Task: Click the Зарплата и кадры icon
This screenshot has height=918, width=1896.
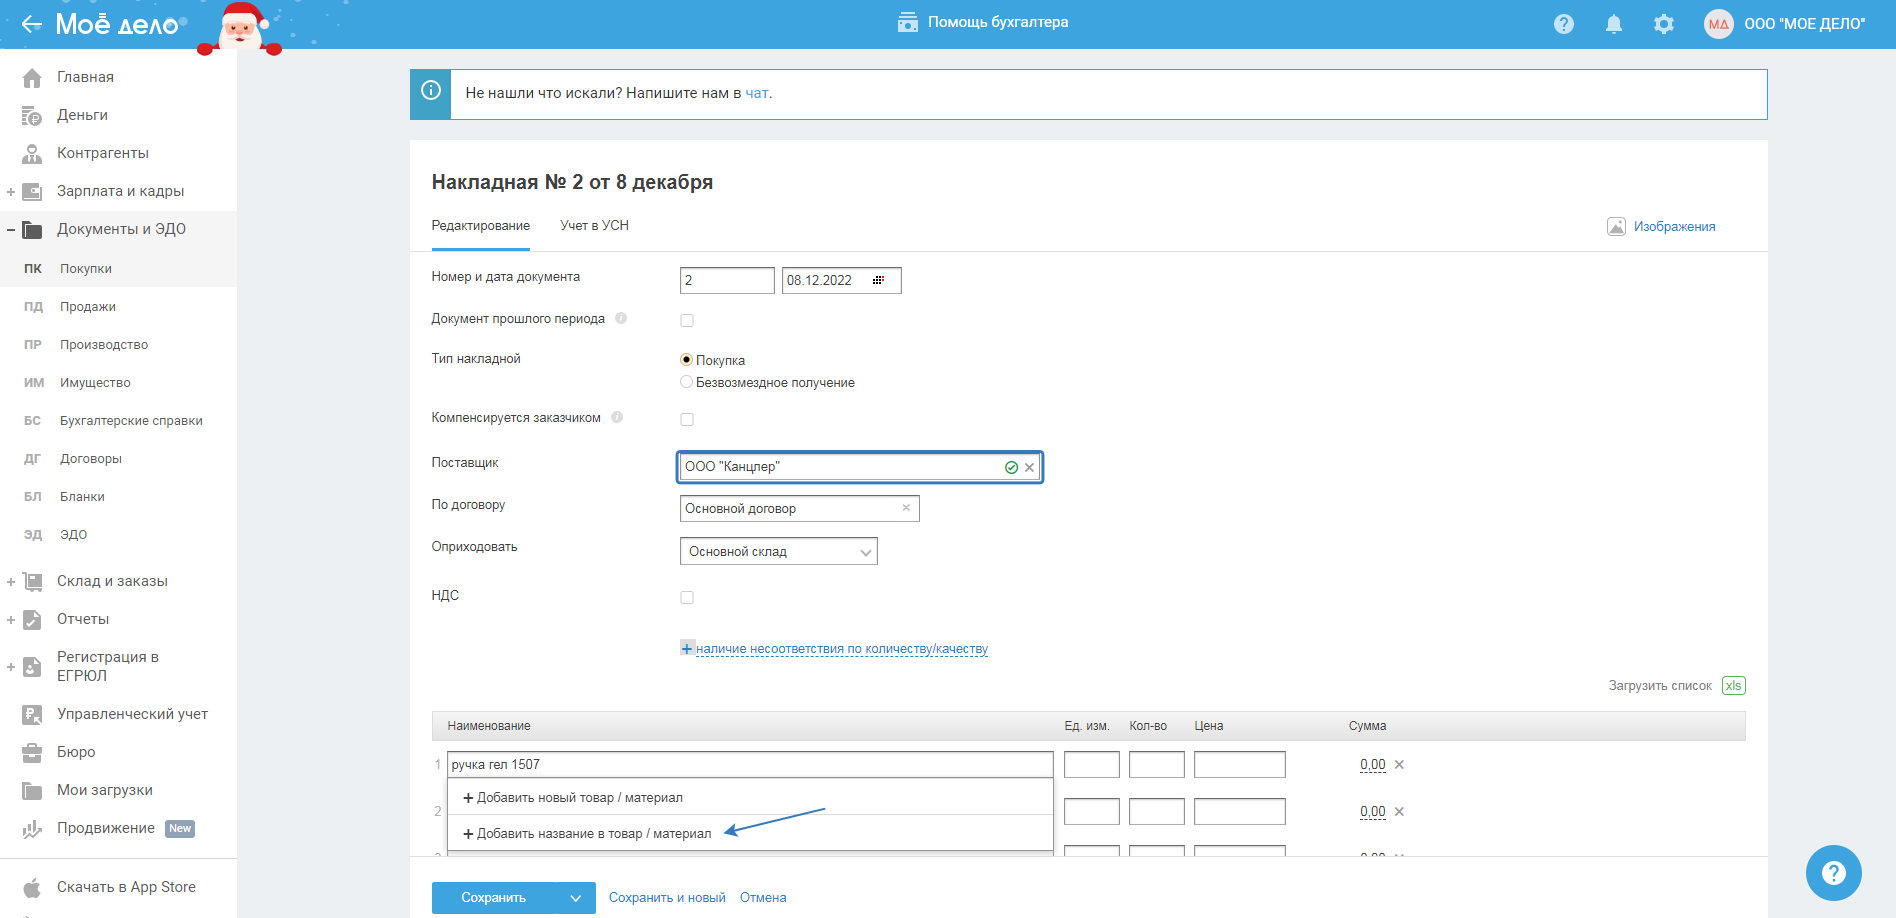Action: pos(32,192)
